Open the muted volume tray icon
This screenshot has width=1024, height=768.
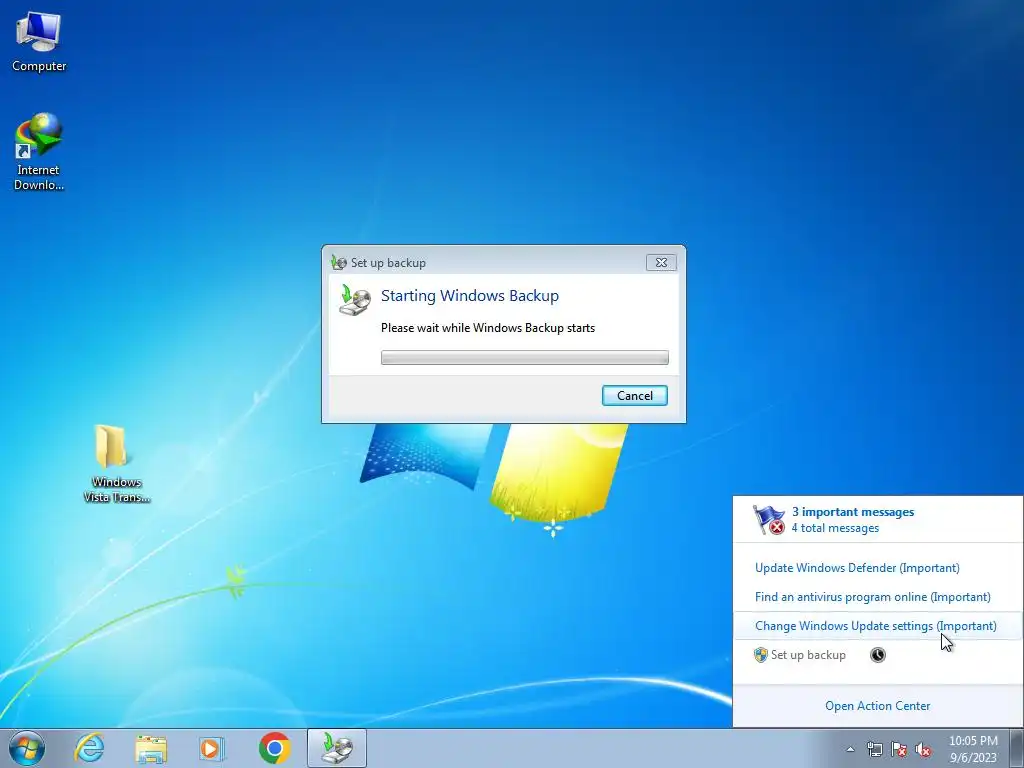923,749
